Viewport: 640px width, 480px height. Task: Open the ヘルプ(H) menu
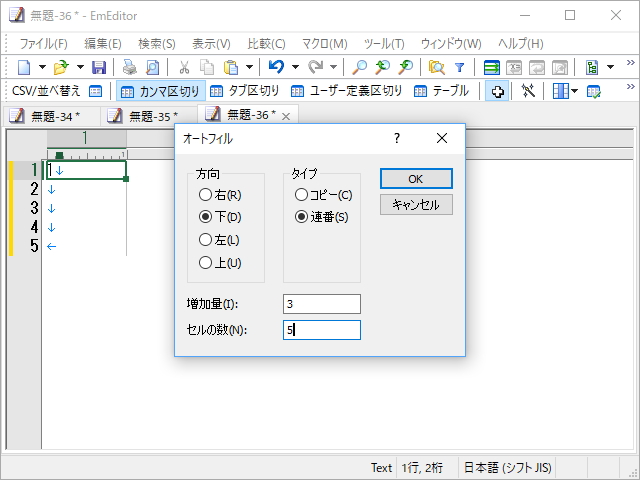520,43
